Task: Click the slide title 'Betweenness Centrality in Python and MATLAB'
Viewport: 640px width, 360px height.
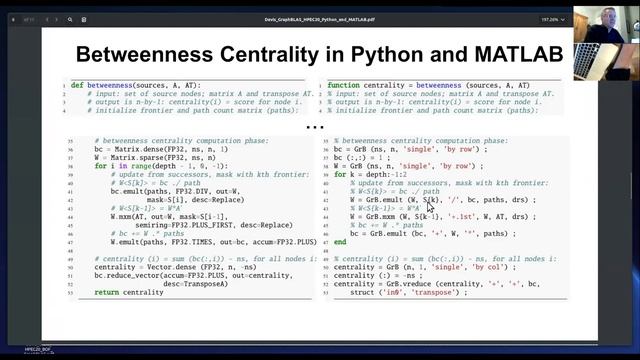Action: point(319,54)
